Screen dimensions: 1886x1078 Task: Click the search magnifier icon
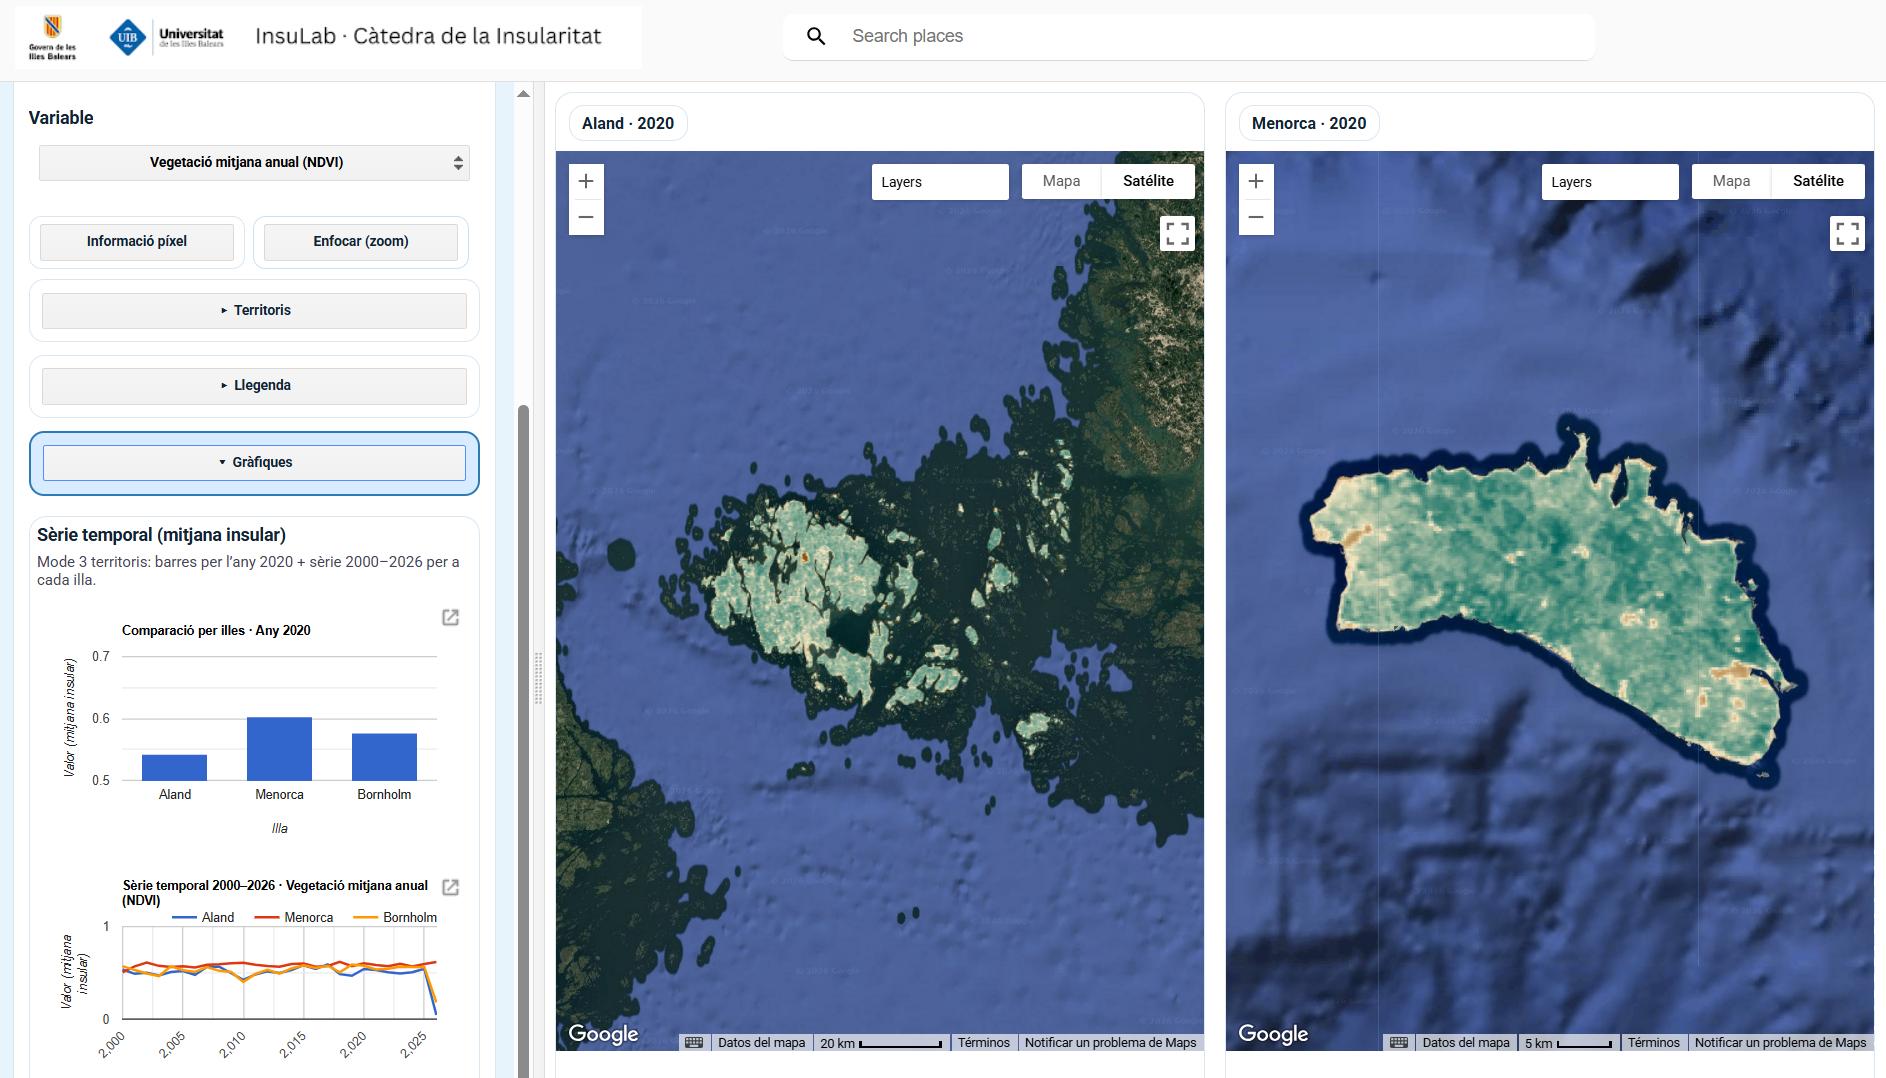click(x=816, y=36)
